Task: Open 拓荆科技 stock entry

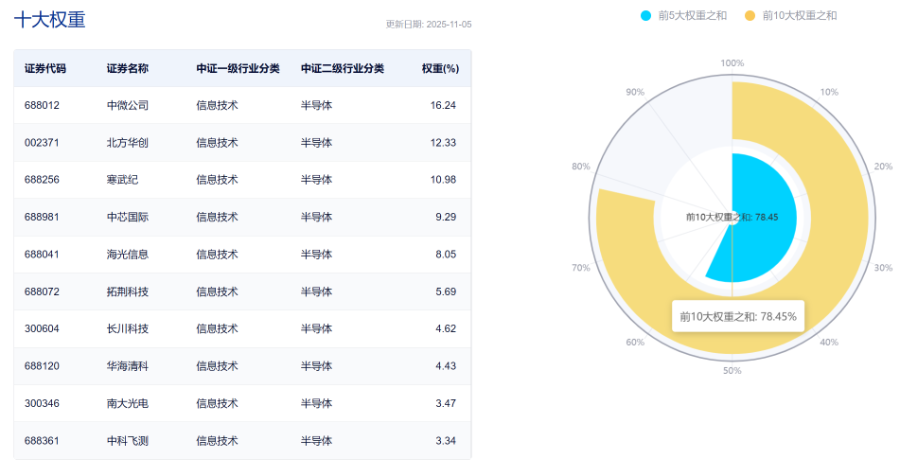Action: point(127,292)
